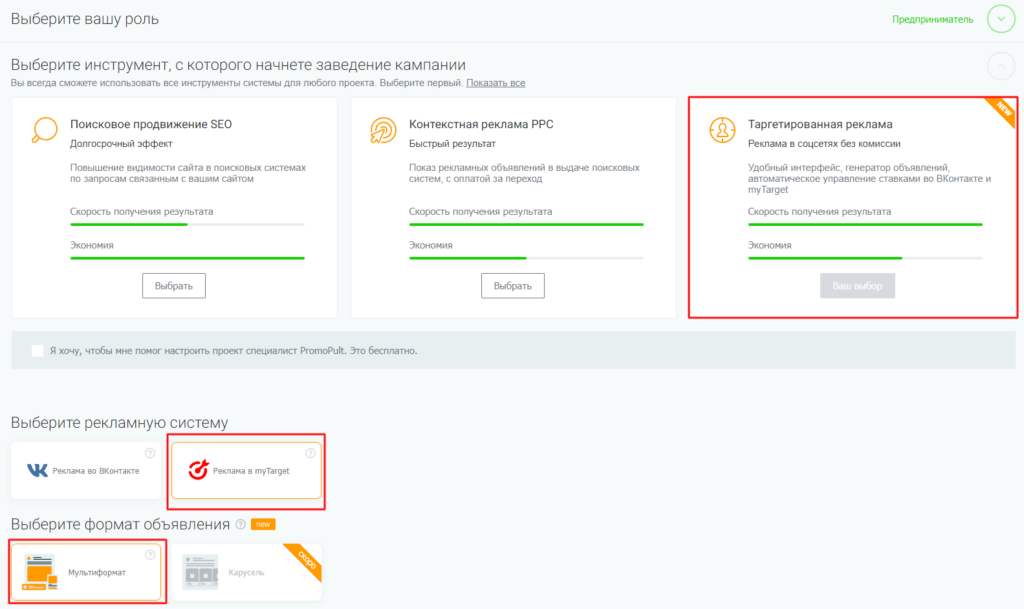Click the Контекстная реклама PPC title
The height and width of the screenshot is (609, 1024).
click(481, 124)
